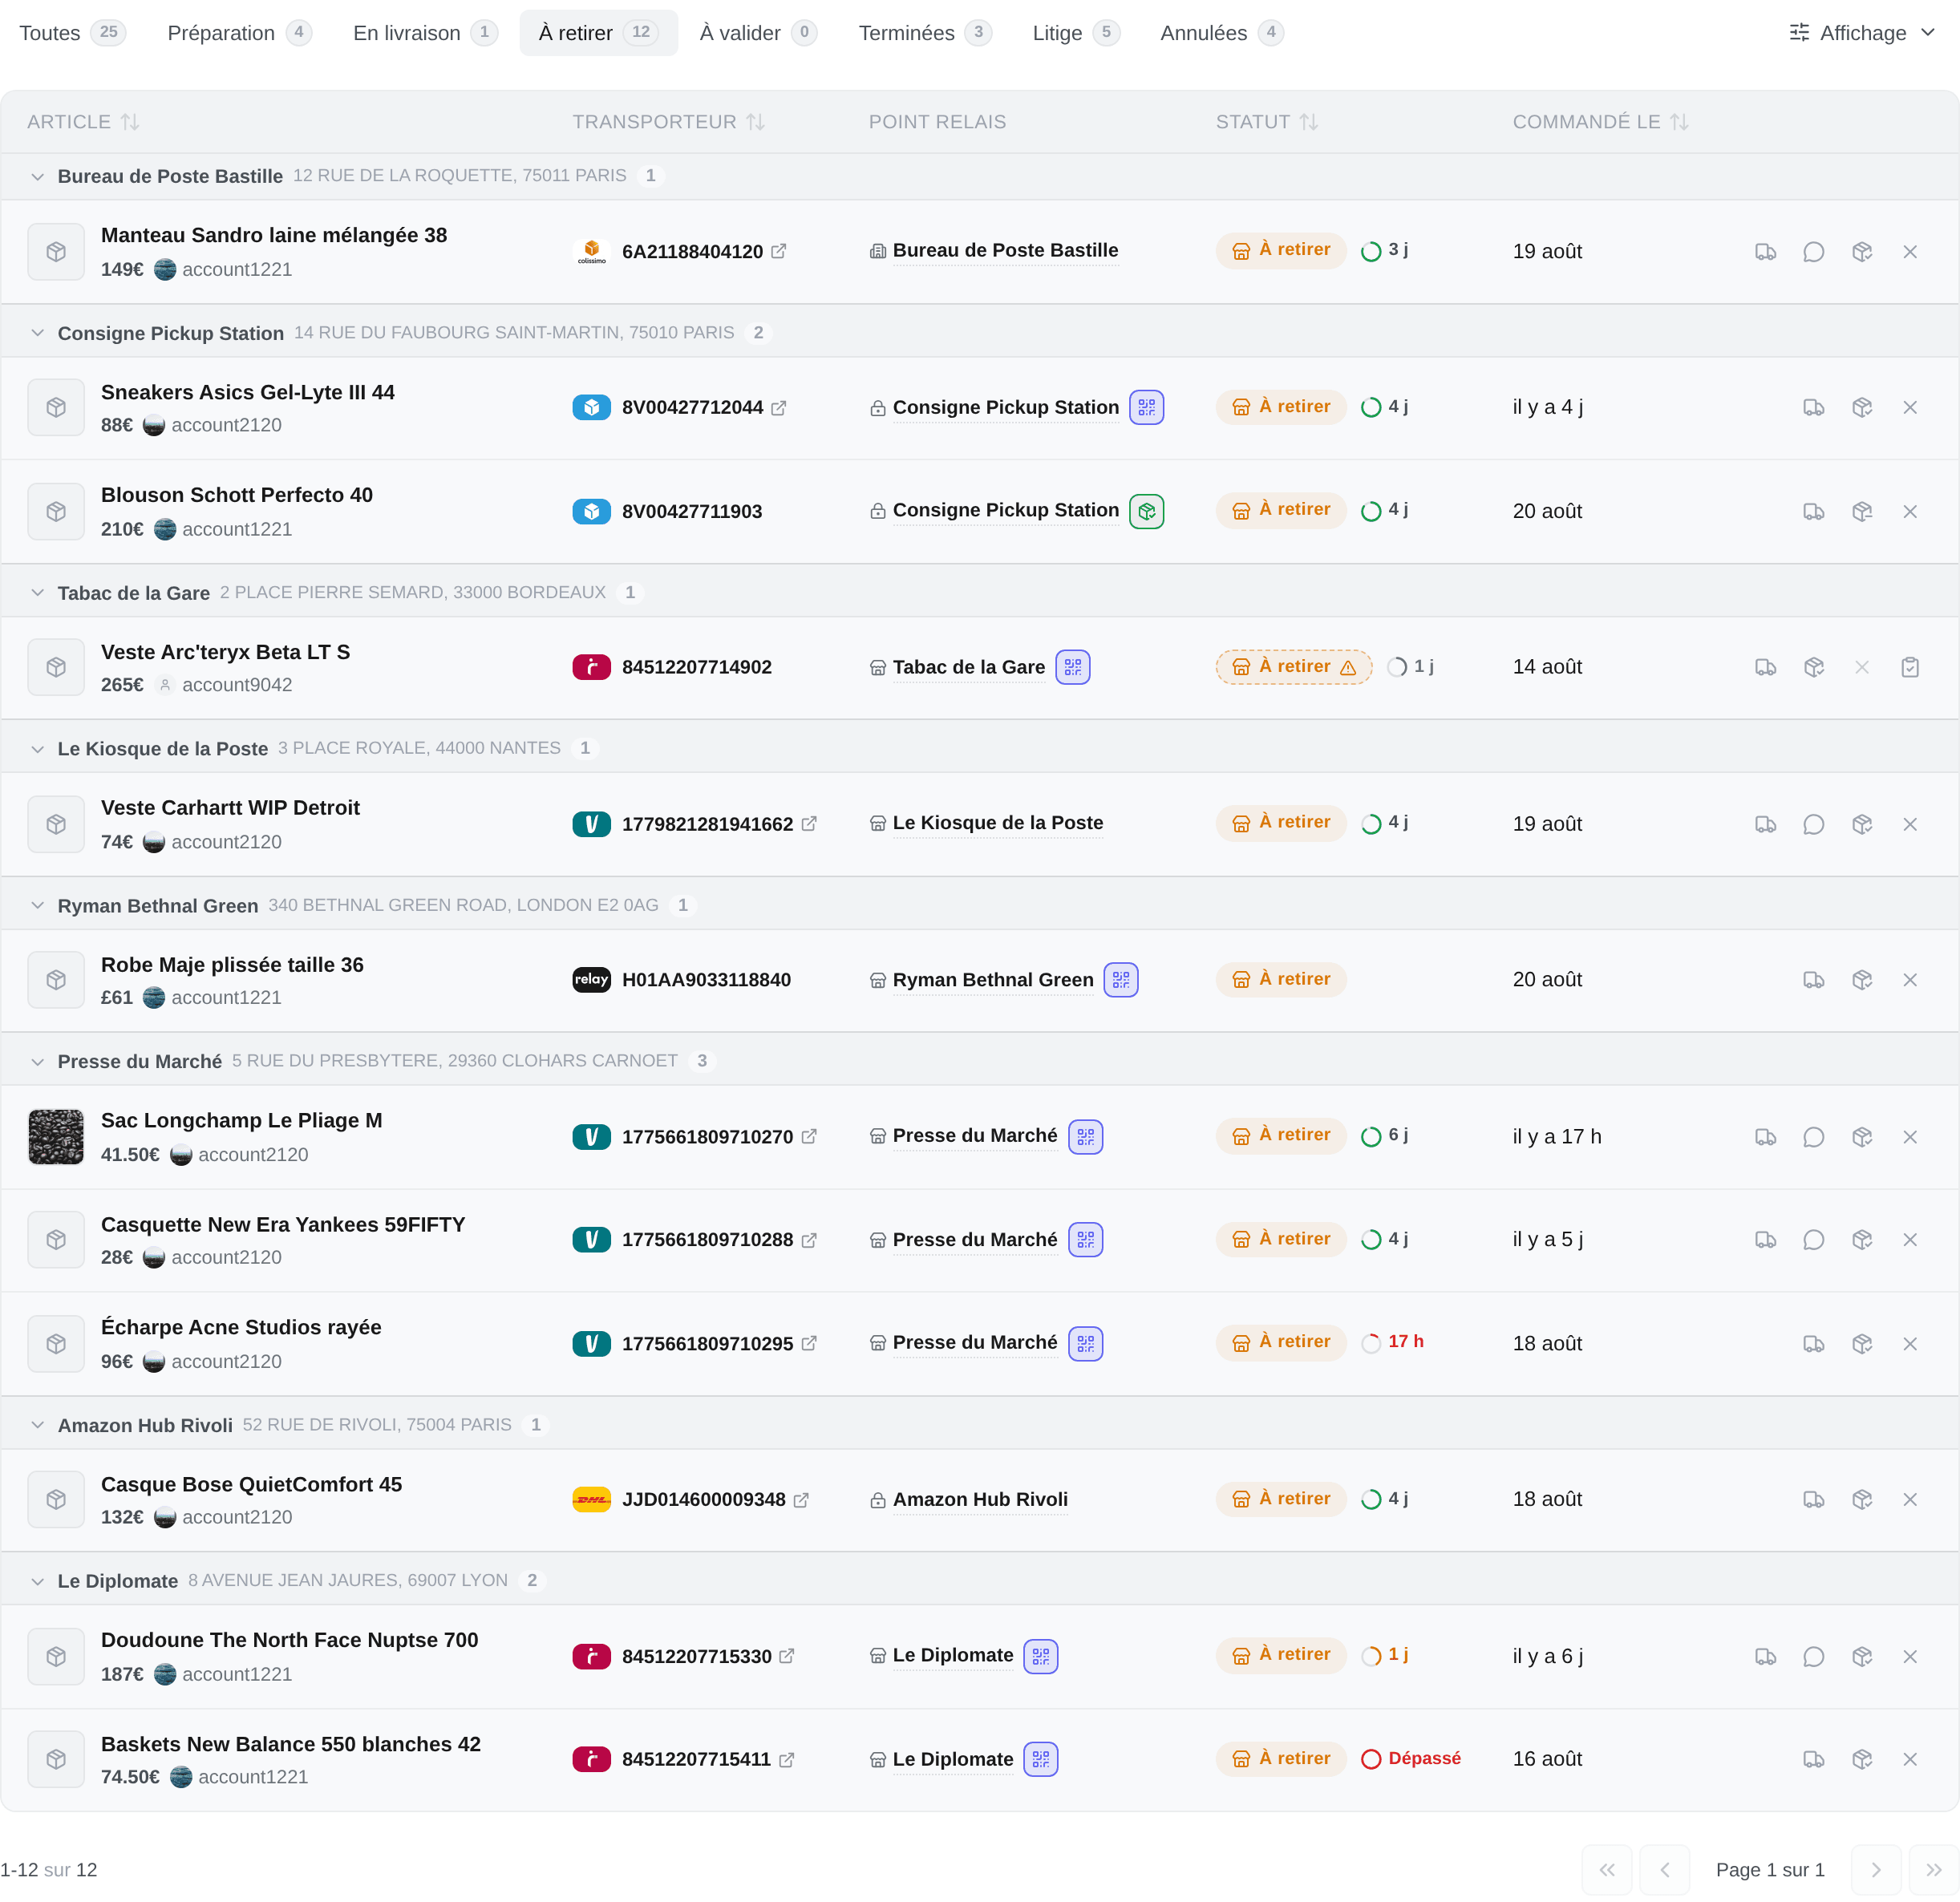Click the X icon on Doudoune North Face row
The height and width of the screenshot is (1902, 1960).
coord(1909,1657)
